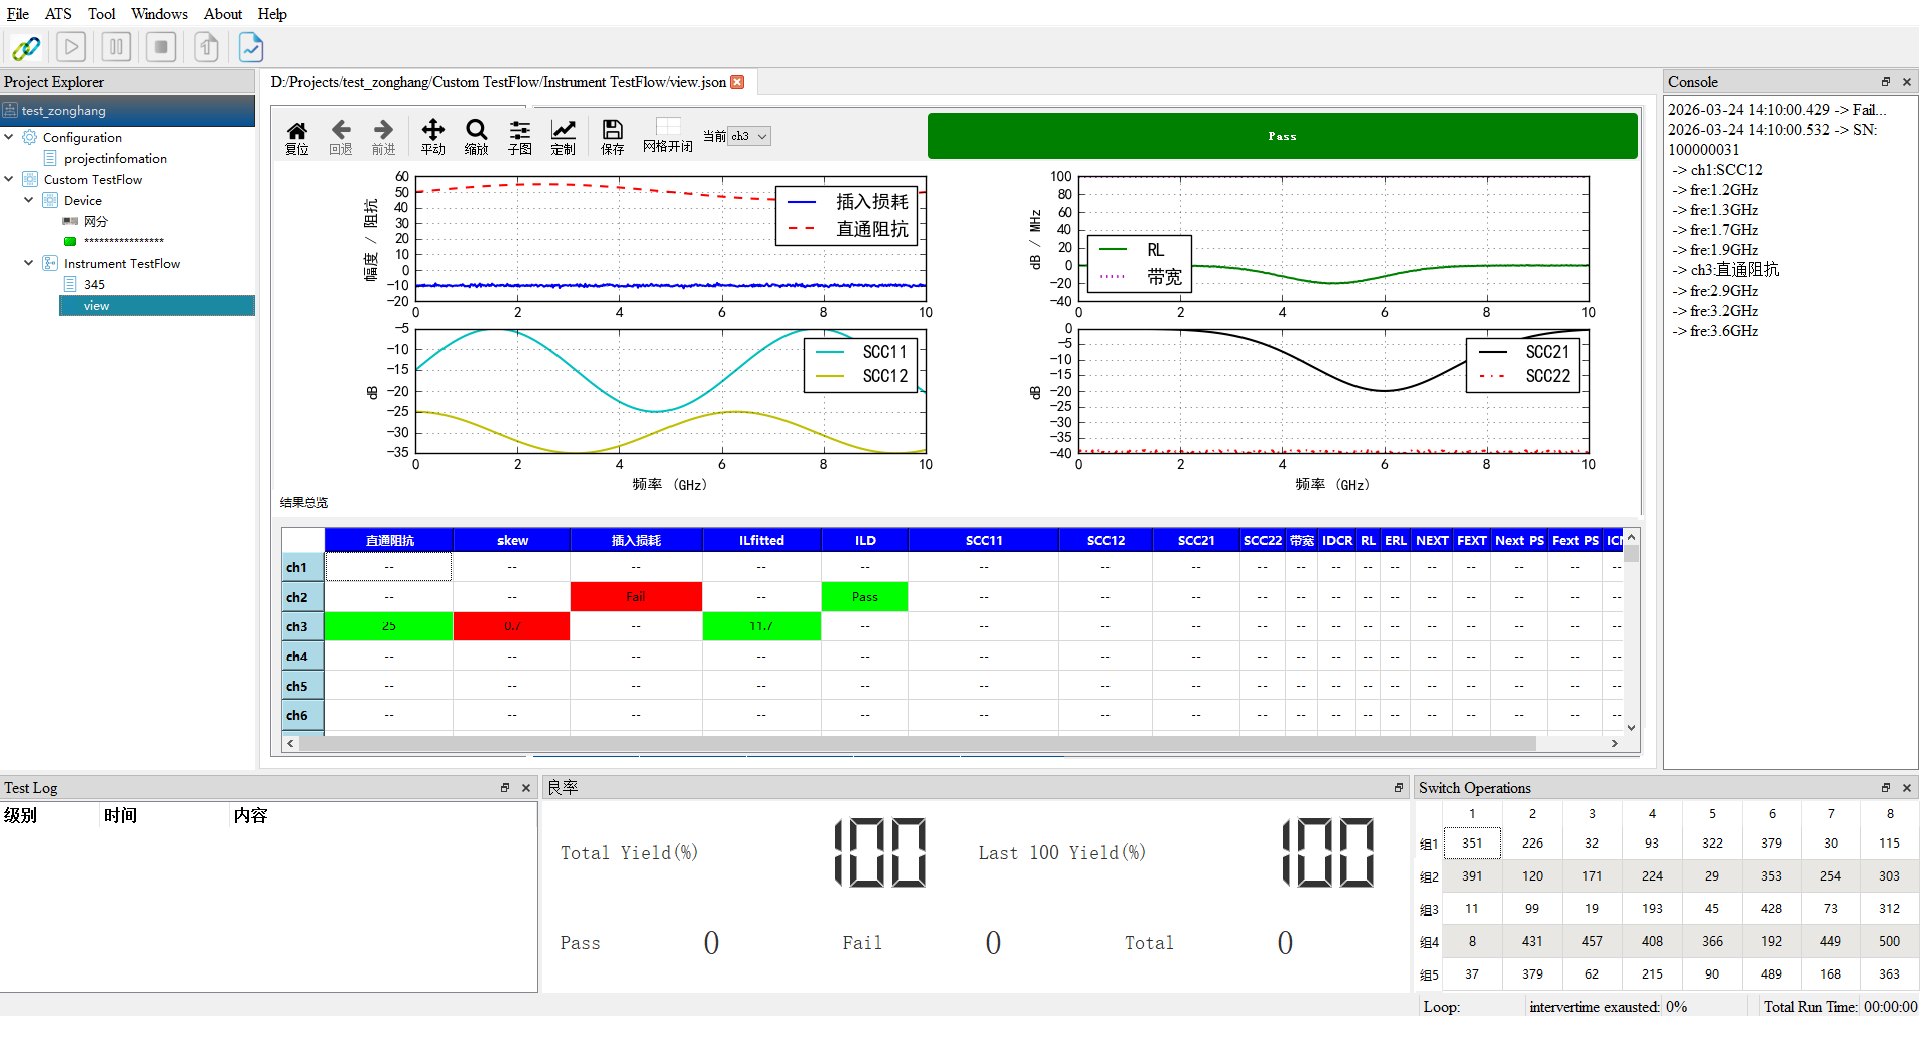Click the save (保存) figure icon
The image size is (1920, 1038).
click(x=612, y=136)
